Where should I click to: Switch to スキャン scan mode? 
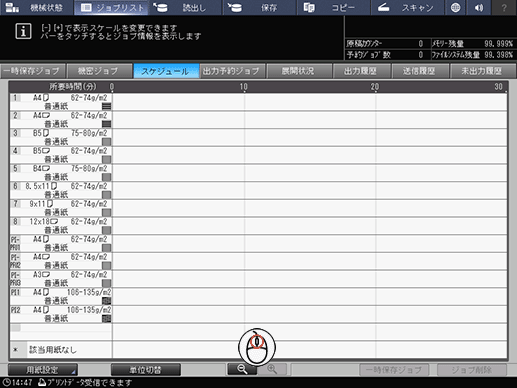(407, 8)
